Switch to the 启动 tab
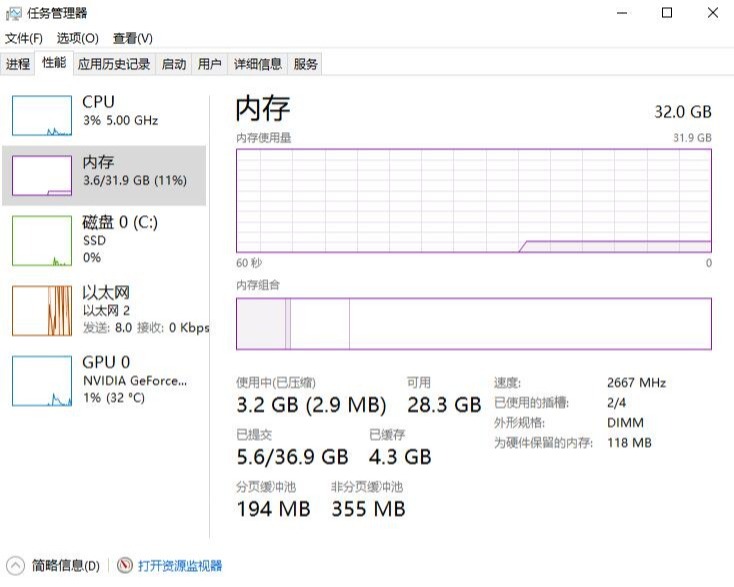This screenshot has width=734, height=587. (x=174, y=64)
